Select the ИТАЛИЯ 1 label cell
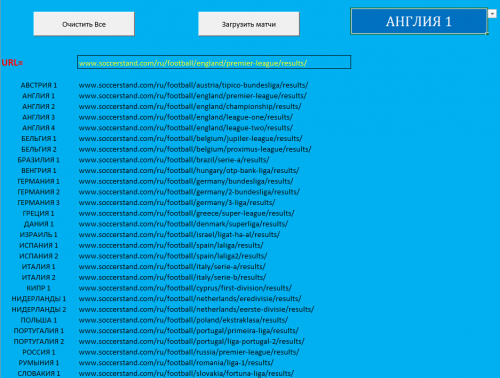The width and height of the screenshot is (500, 378). 39,267
